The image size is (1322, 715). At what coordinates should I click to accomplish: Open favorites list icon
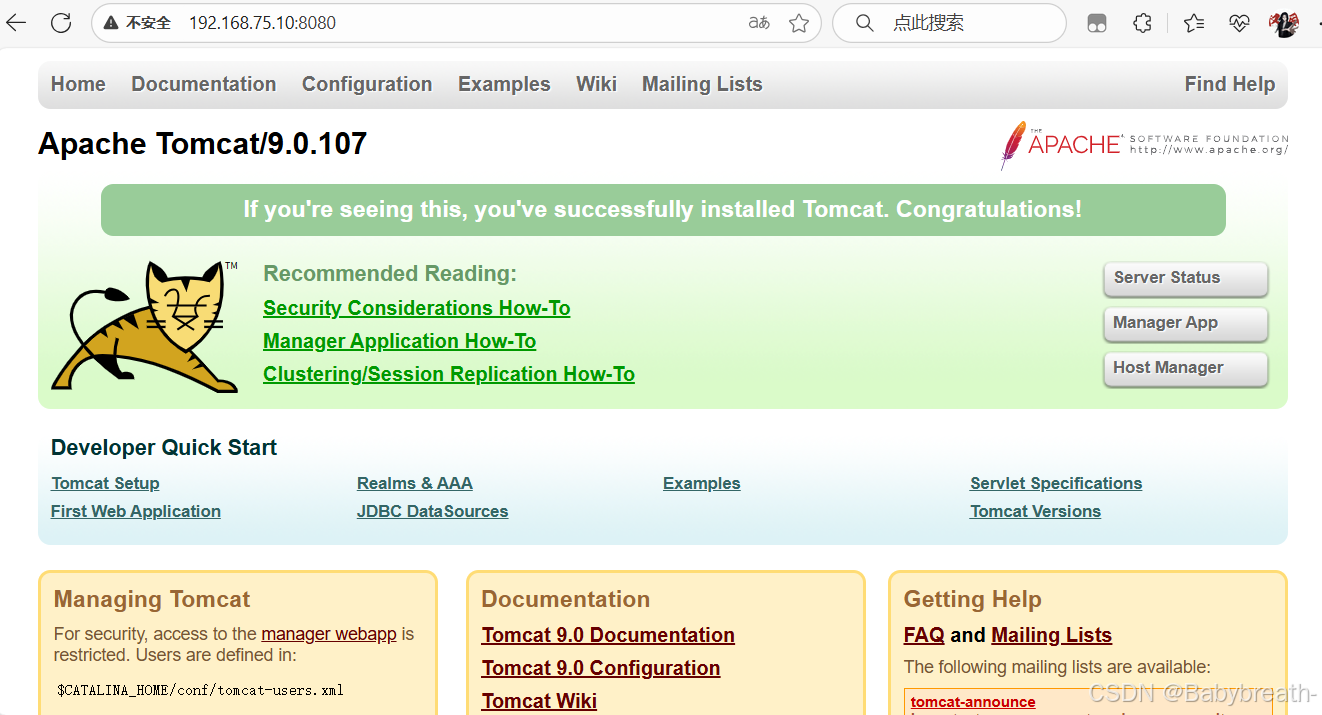click(x=1194, y=23)
